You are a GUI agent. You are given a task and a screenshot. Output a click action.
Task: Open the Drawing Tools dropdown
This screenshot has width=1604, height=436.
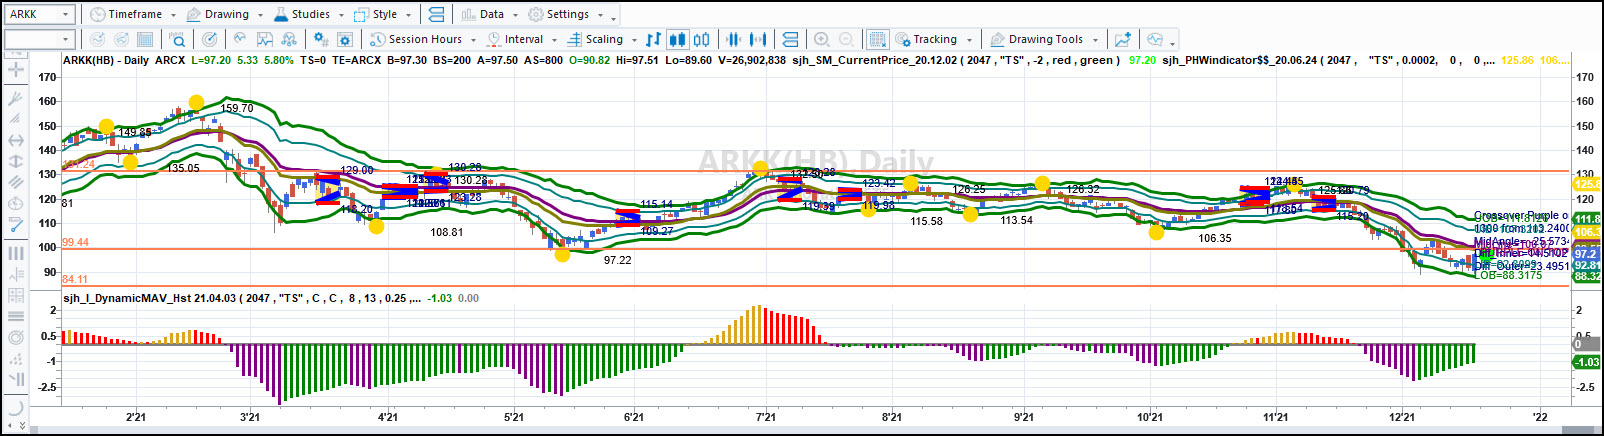(1044, 39)
